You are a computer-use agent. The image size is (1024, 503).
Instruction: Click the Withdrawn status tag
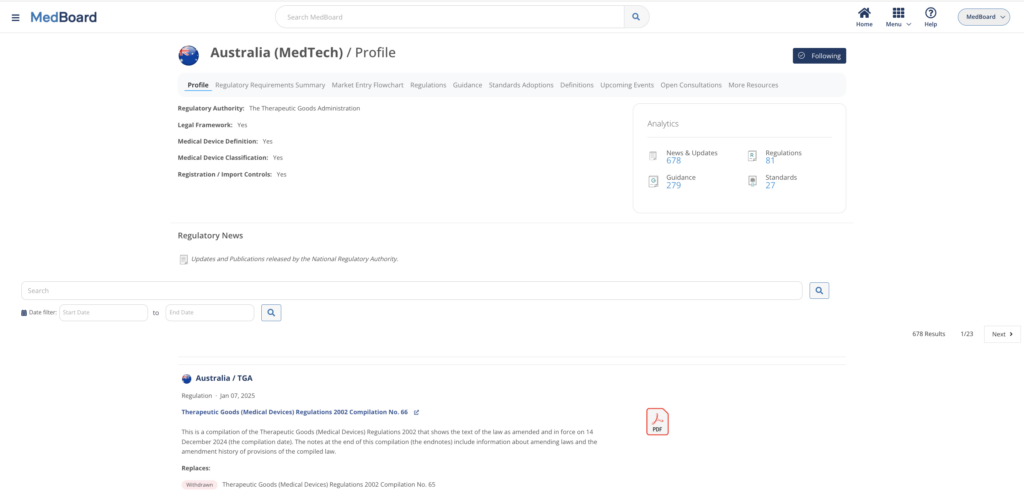pos(199,485)
